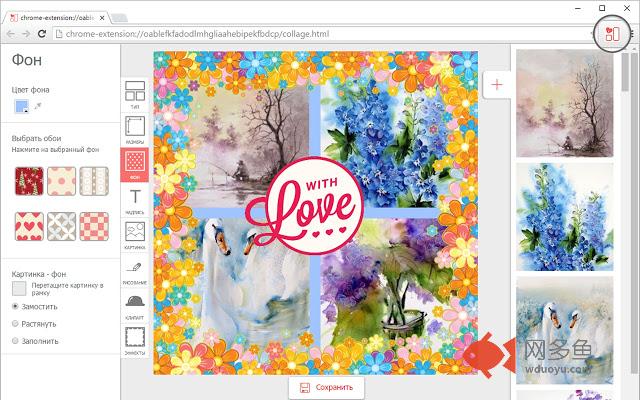Select the blue delphinium flowers thumbnail

pos(564,217)
